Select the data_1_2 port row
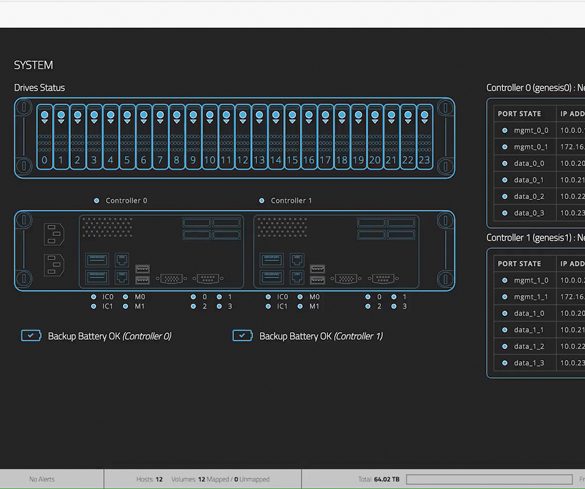 coord(539,347)
